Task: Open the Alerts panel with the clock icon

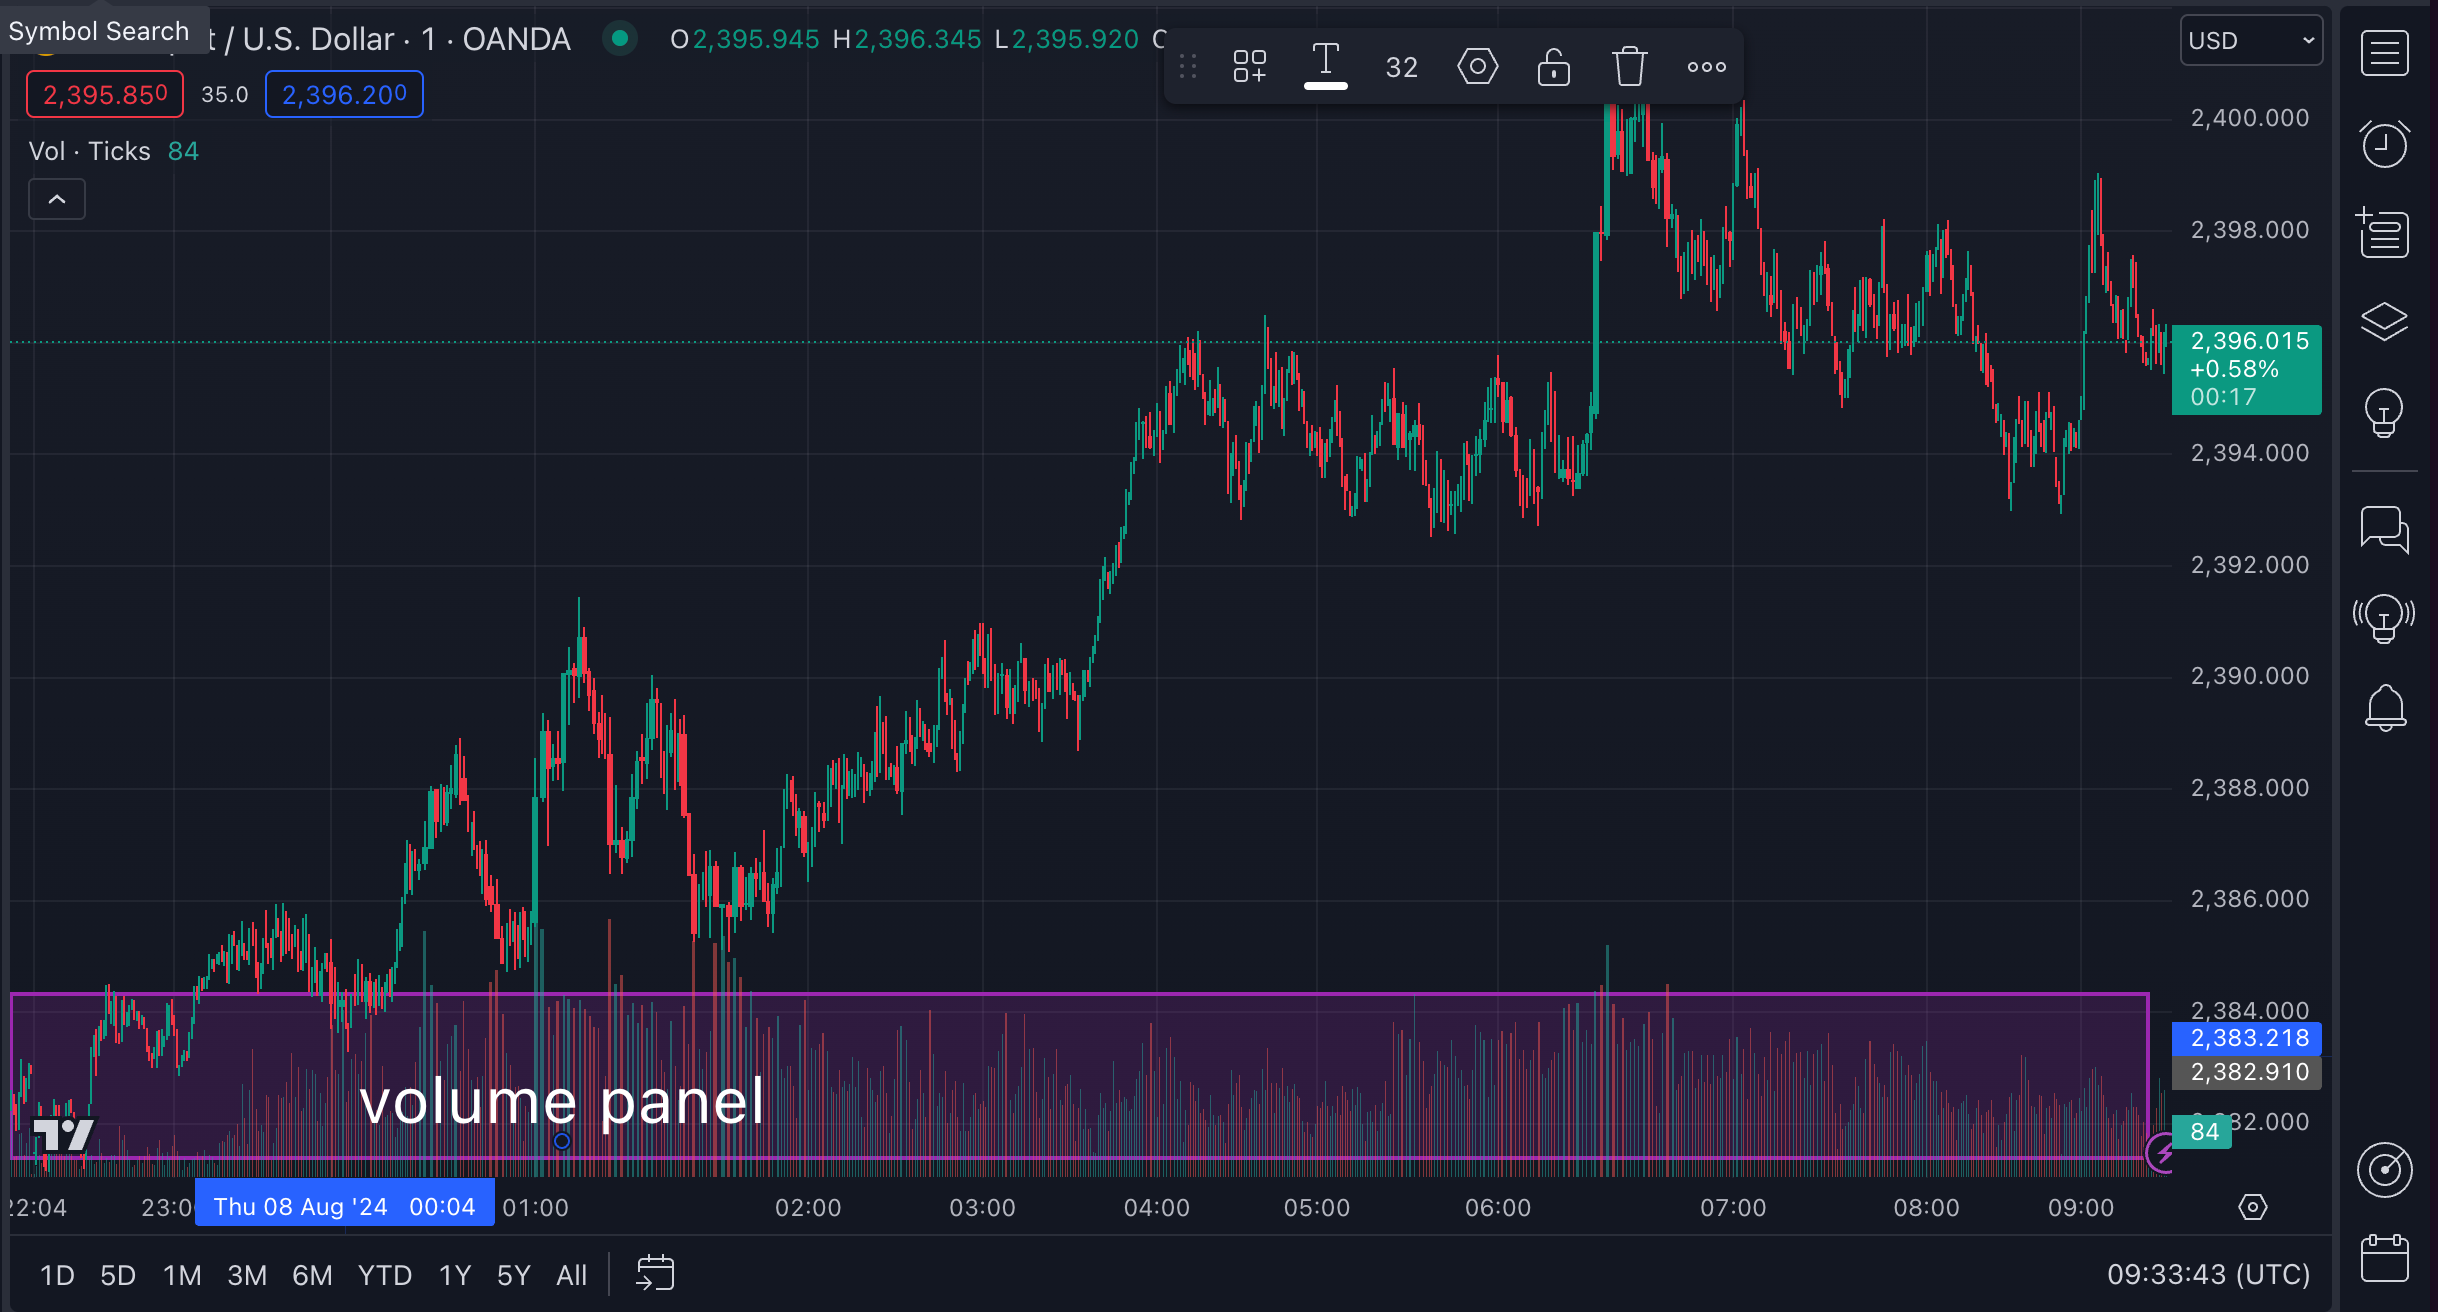Action: point(2385,143)
